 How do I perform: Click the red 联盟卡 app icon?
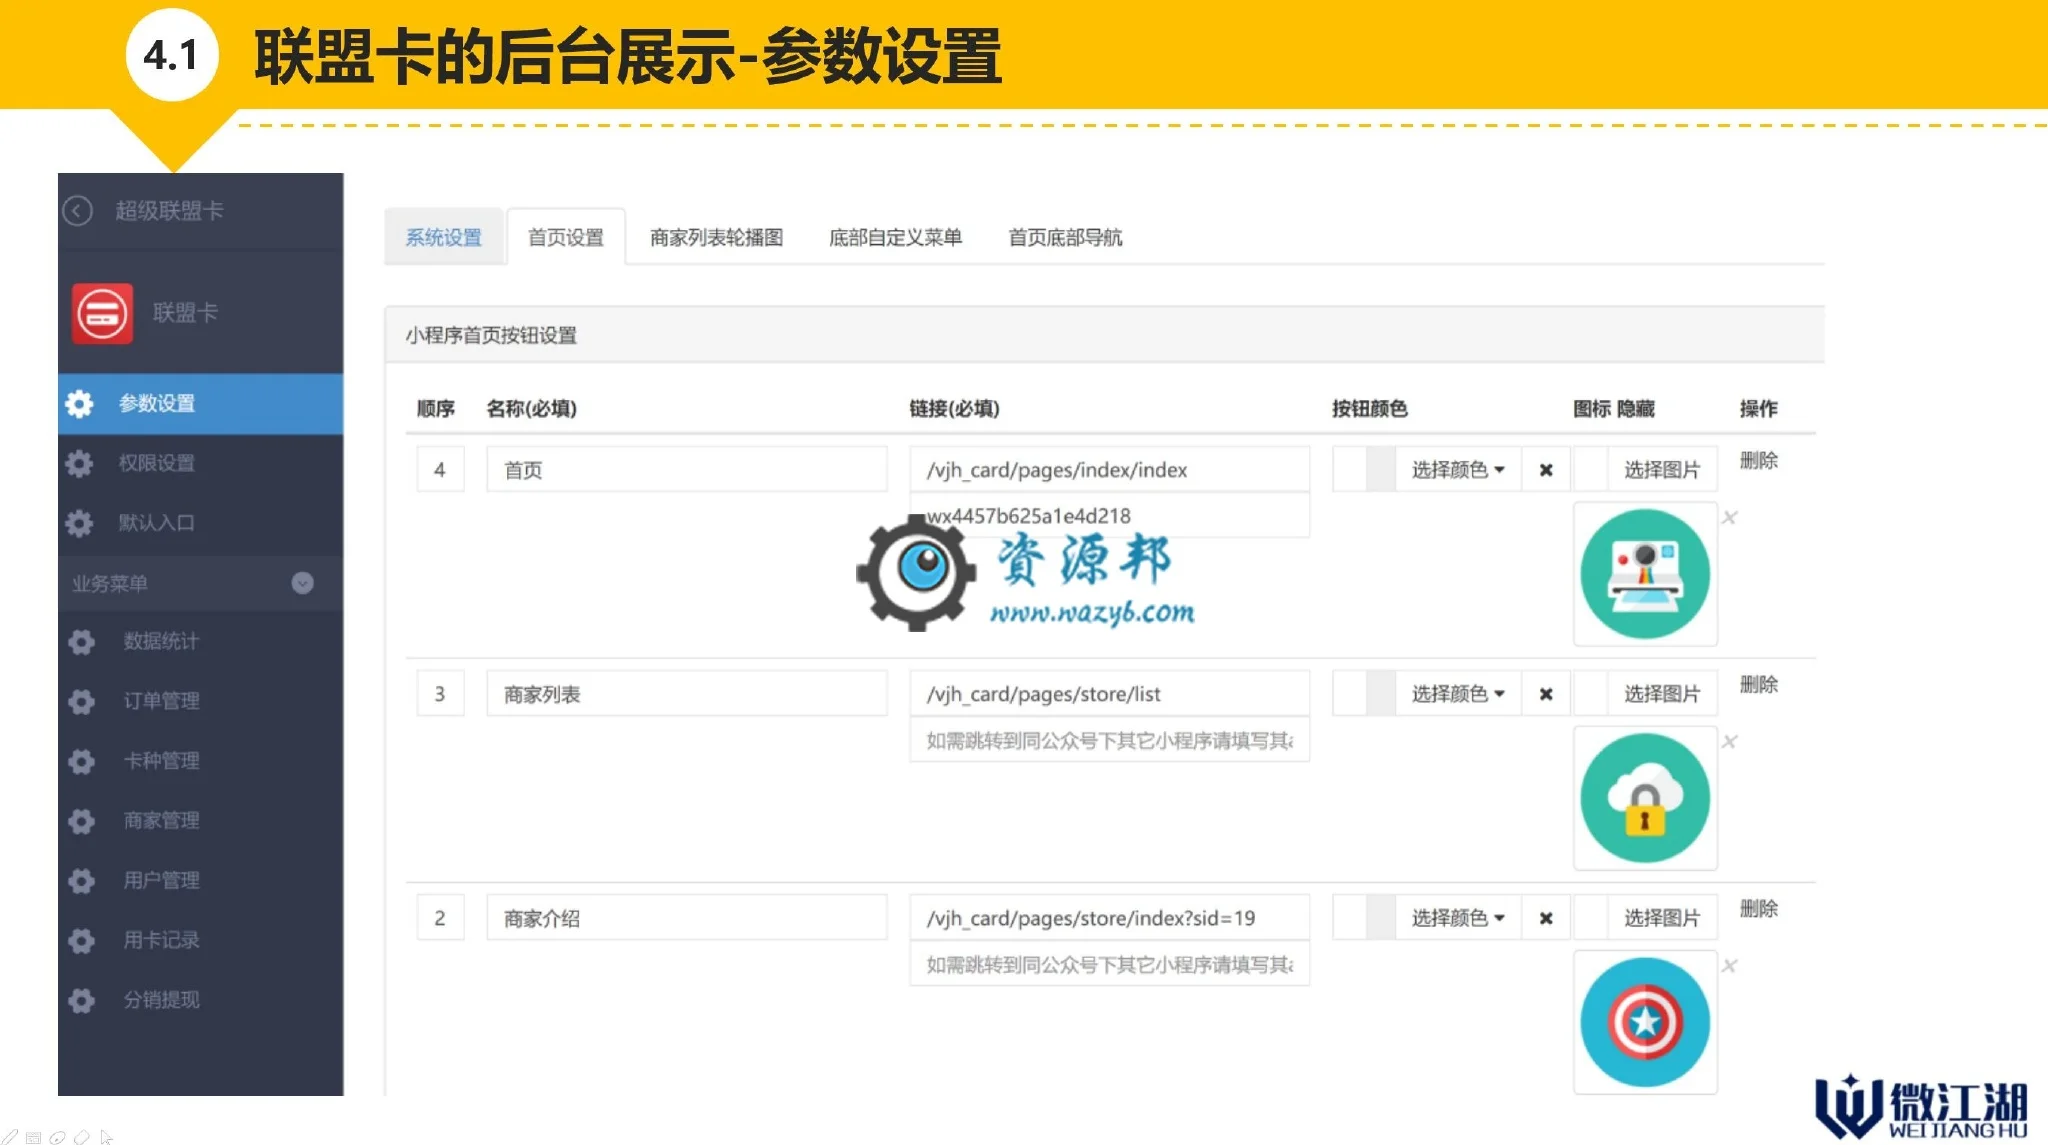(102, 313)
